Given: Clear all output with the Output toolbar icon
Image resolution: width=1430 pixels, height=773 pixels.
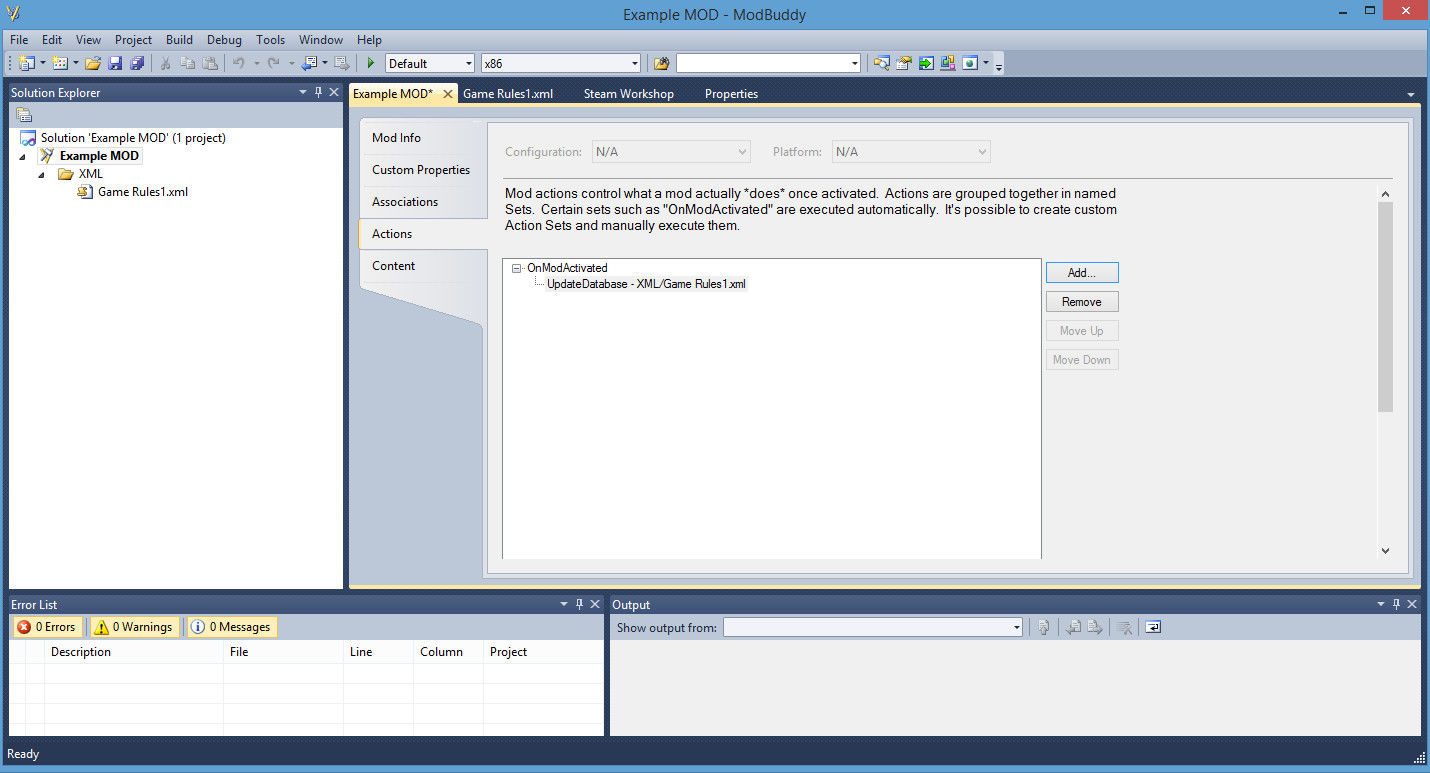Looking at the screenshot, I should 1124,627.
